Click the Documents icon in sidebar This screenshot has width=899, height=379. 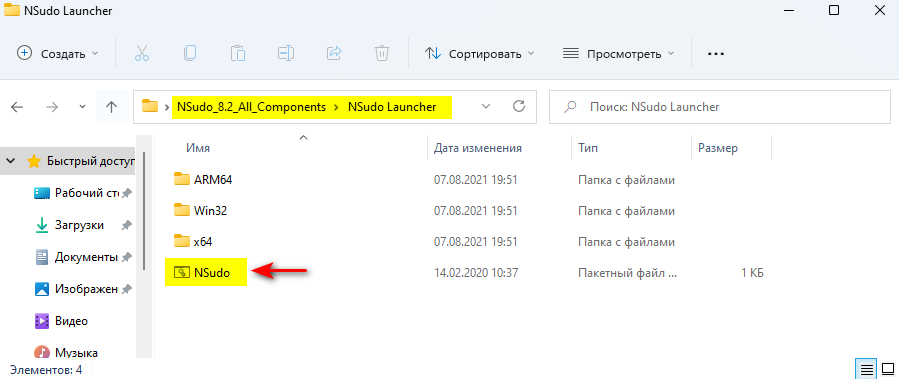pos(42,257)
